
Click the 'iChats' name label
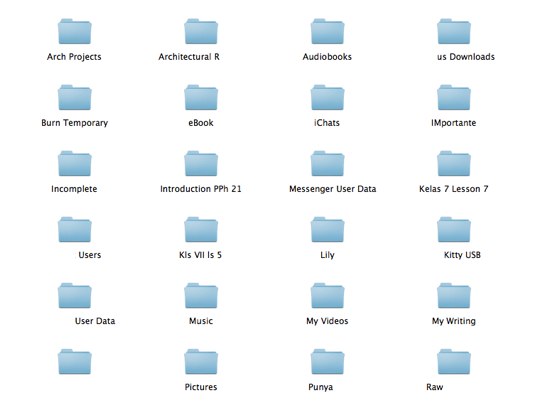click(327, 123)
